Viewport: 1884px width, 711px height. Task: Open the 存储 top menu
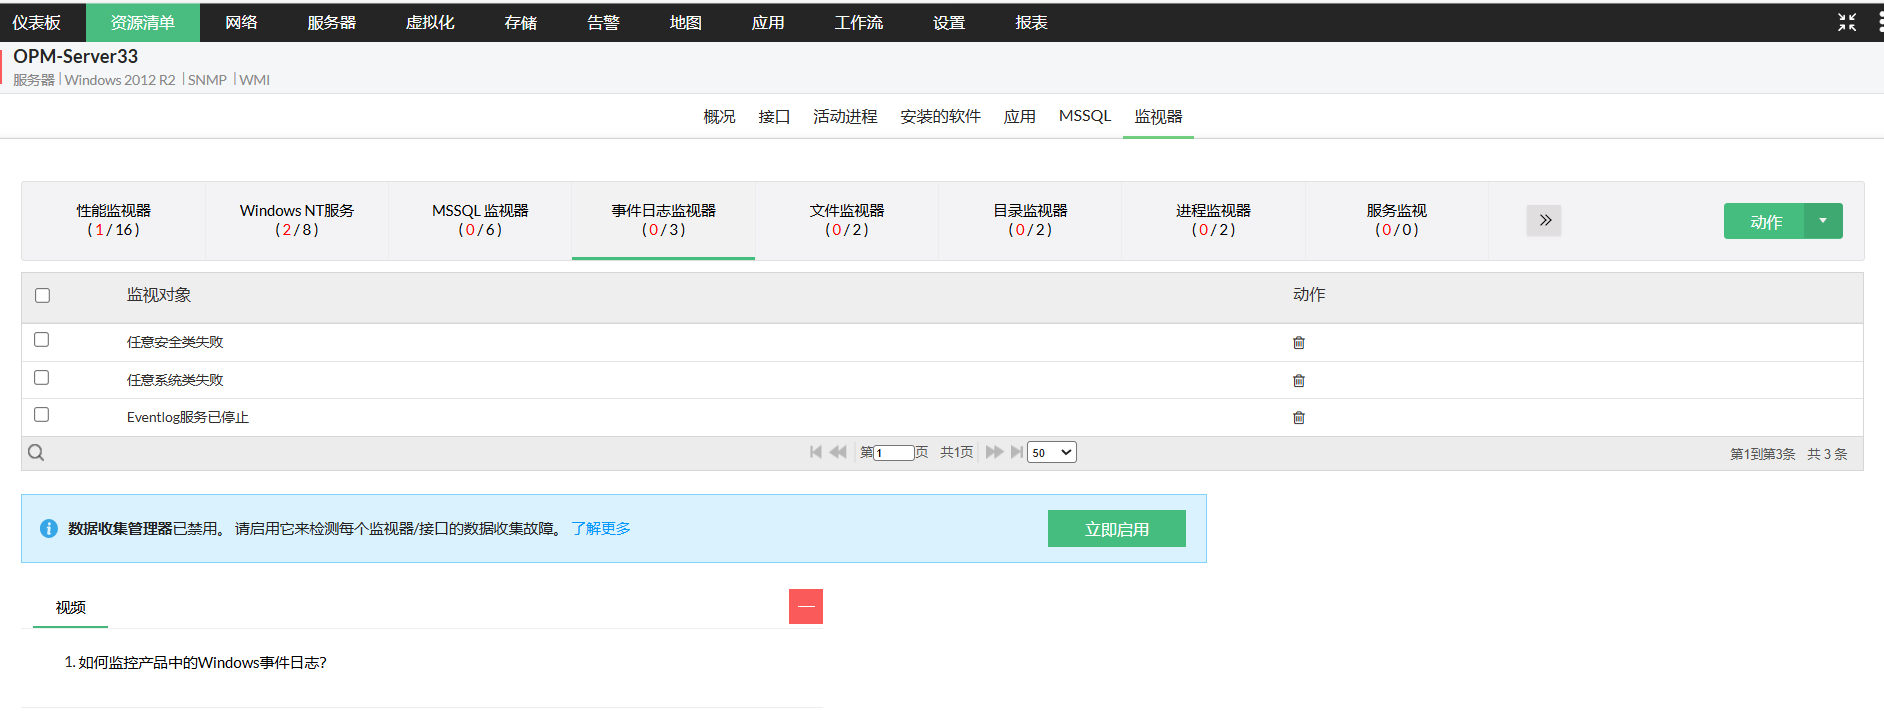[520, 22]
